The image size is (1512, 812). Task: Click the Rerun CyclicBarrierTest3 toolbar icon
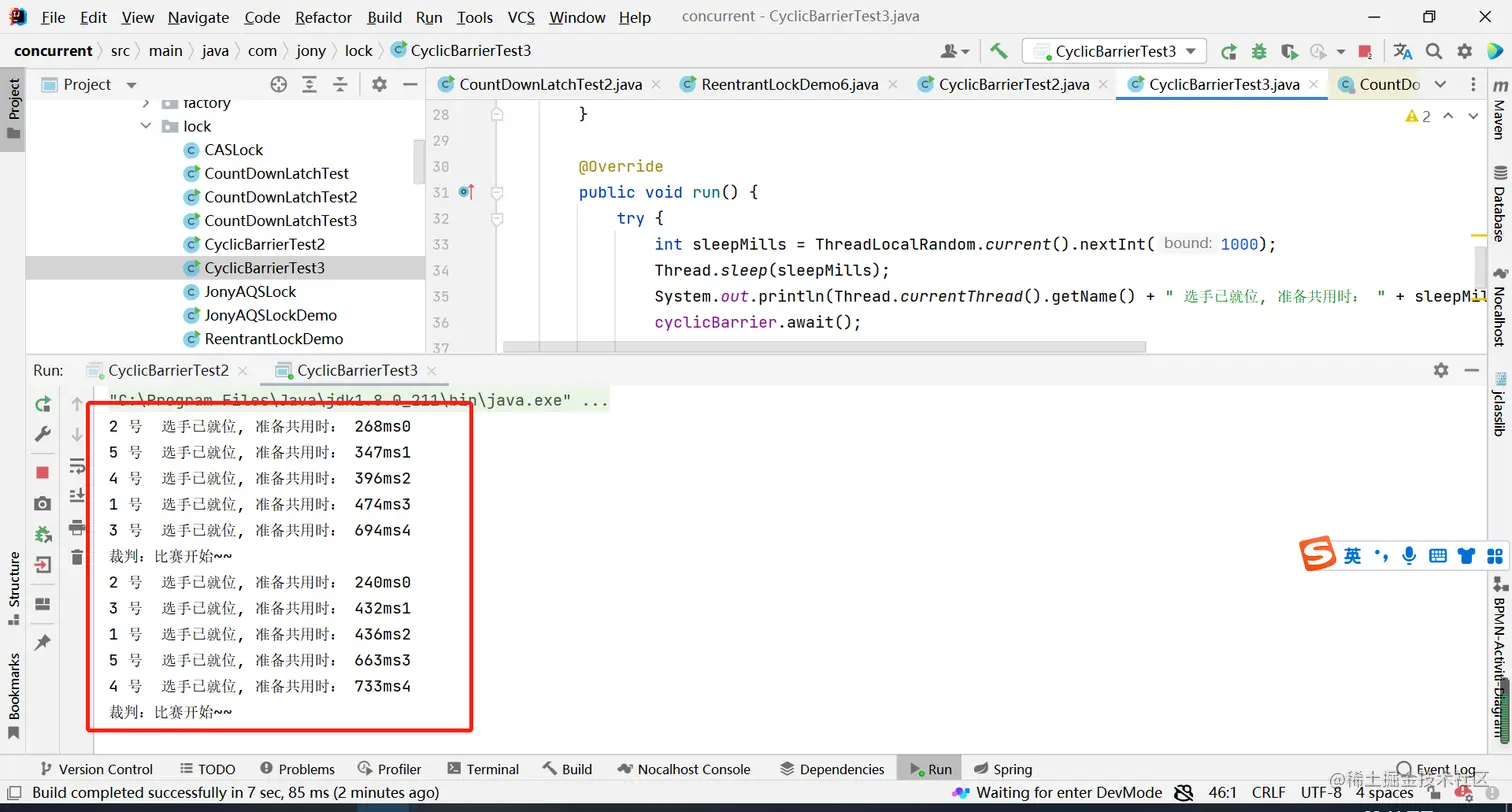click(1228, 51)
